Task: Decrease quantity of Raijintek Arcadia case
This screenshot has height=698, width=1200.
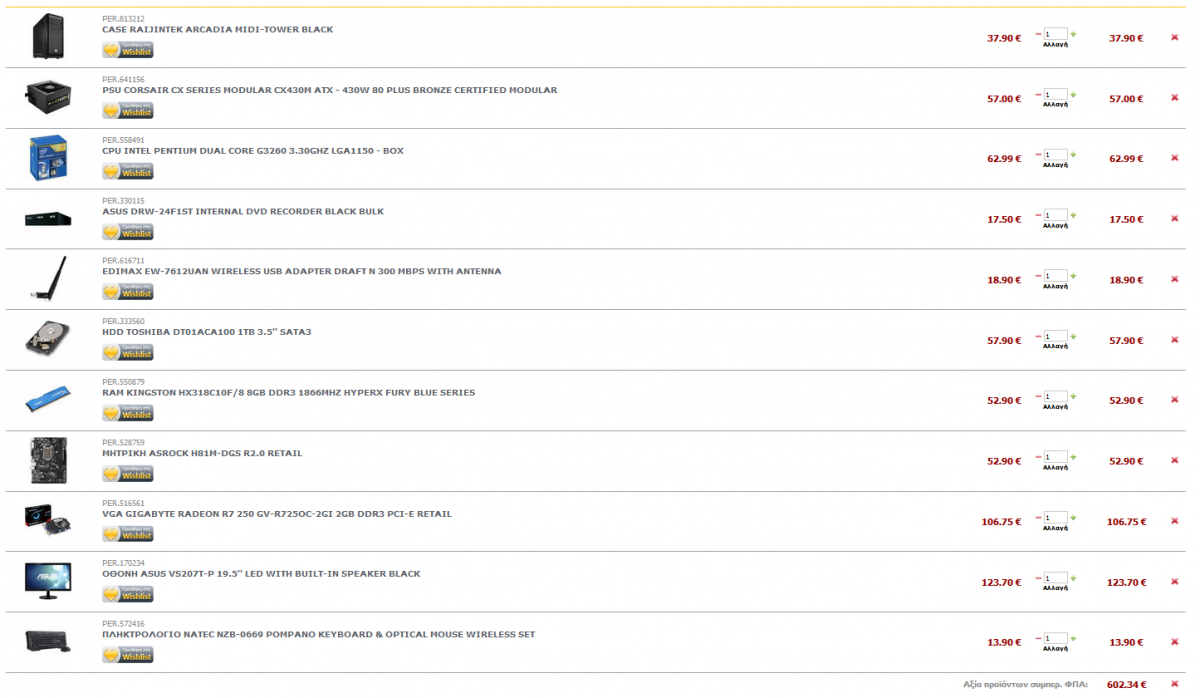Action: pyautogui.click(x=1038, y=34)
